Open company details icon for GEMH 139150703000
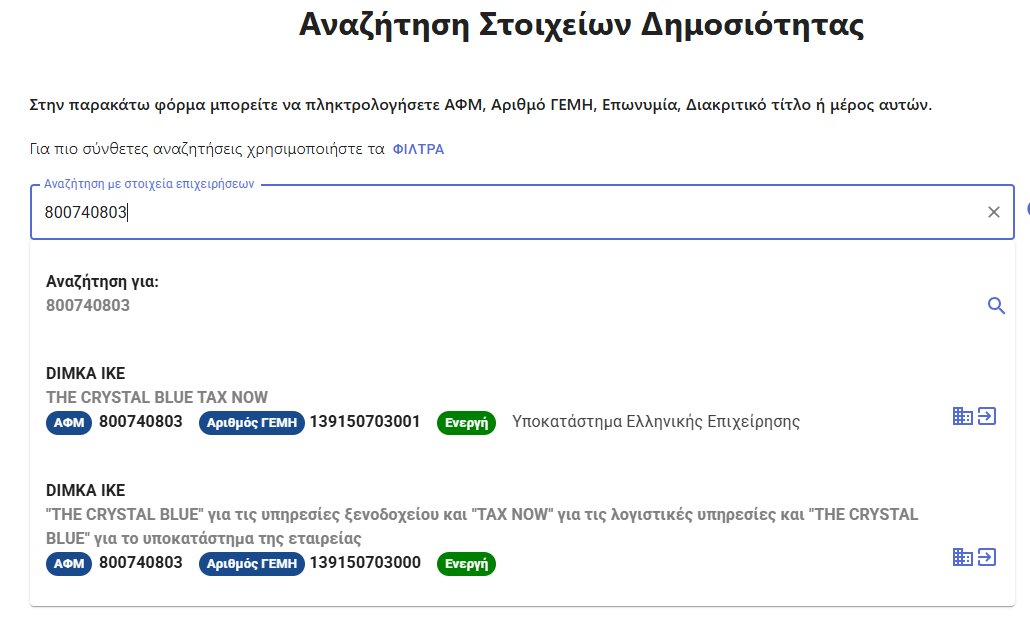Viewport: 1030px width, 624px height. (962, 558)
